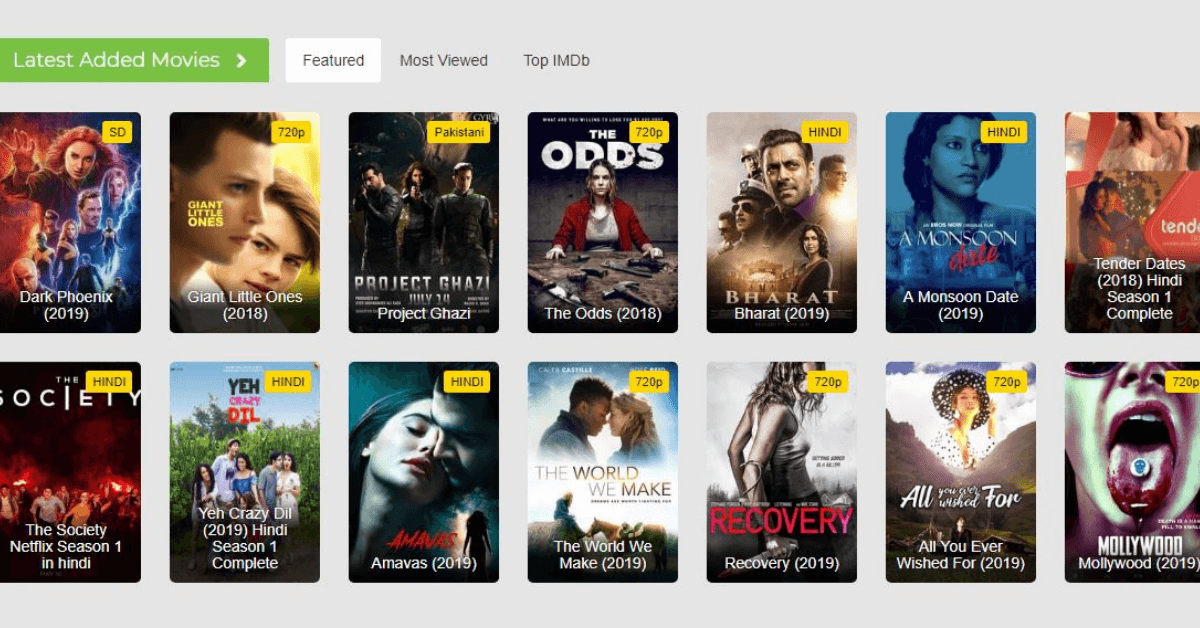Click the 720p badge on The Odds

648,132
